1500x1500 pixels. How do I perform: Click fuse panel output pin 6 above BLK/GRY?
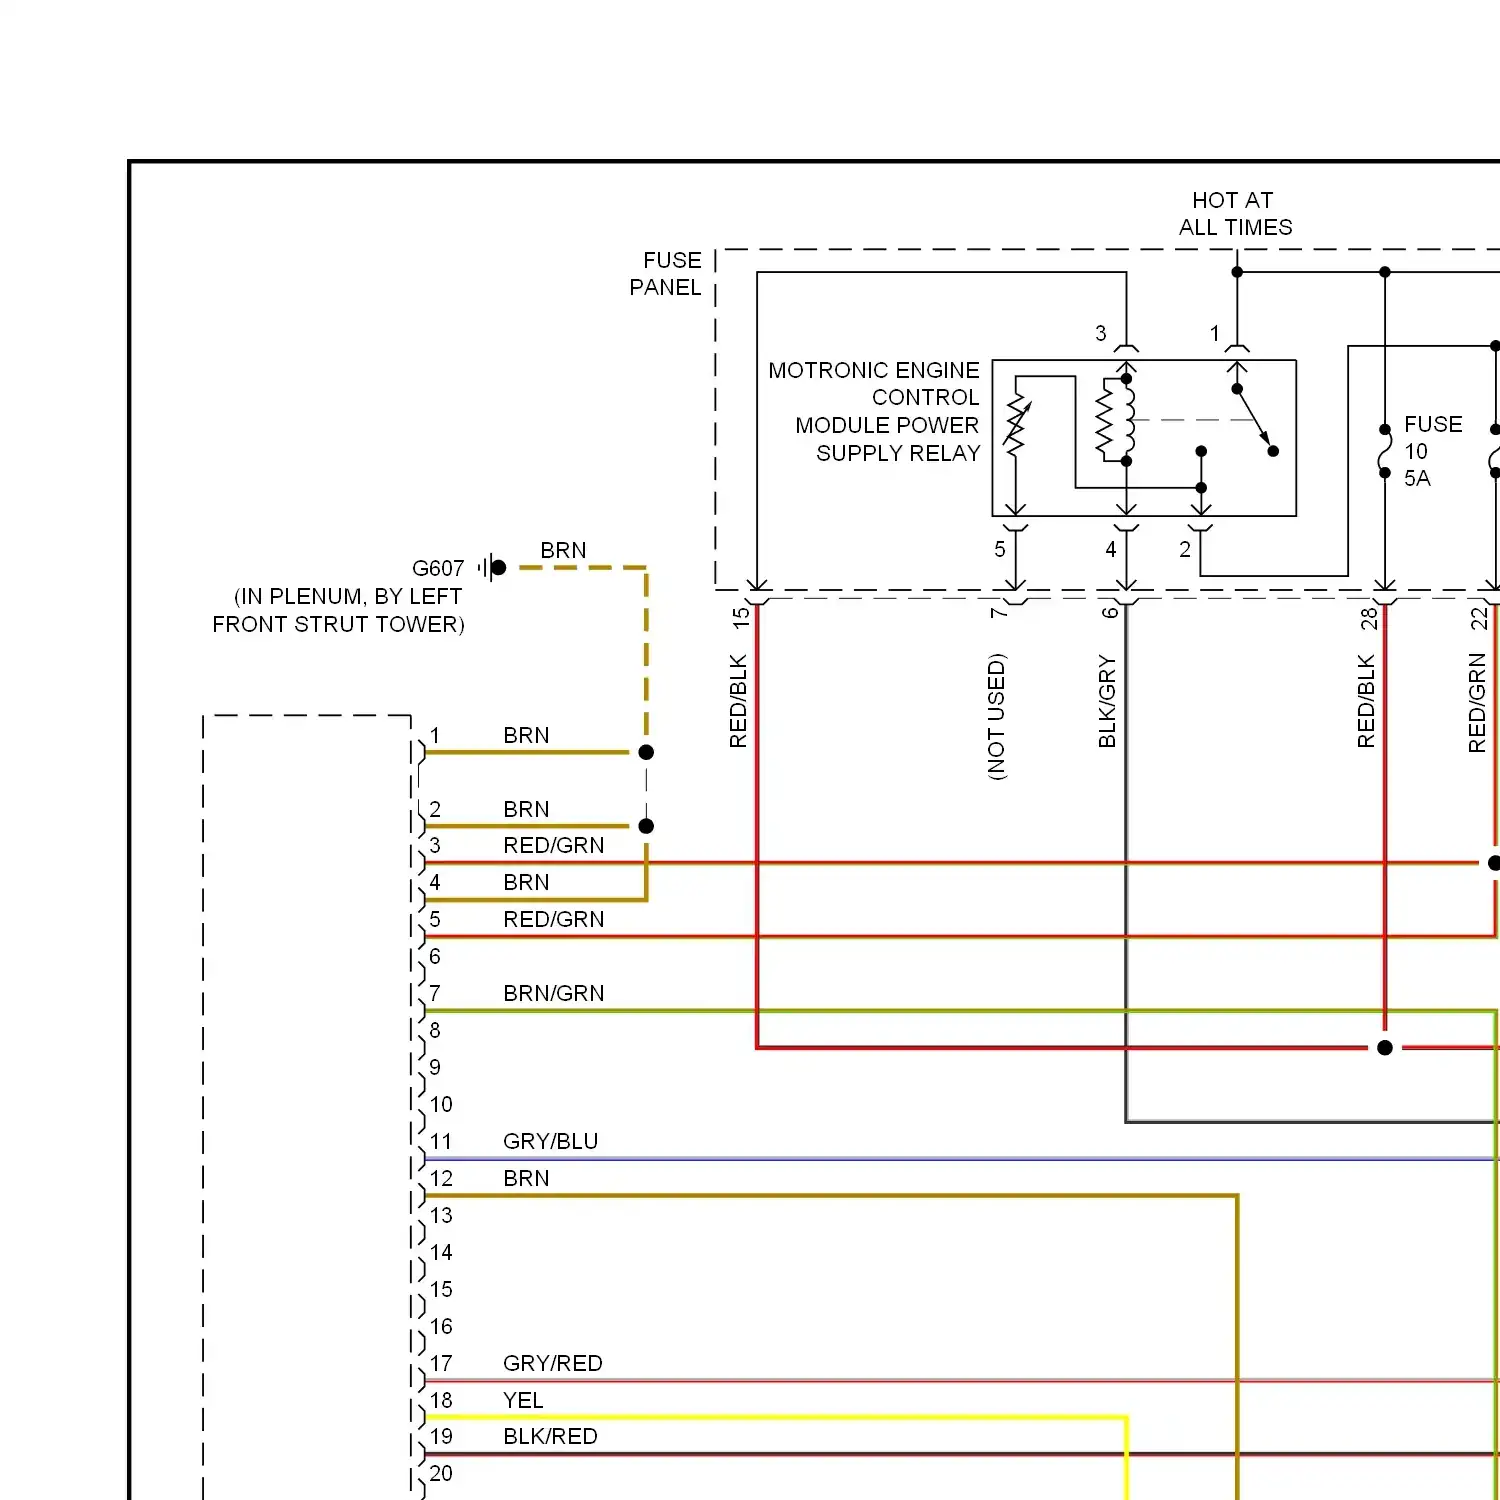tap(1110, 612)
